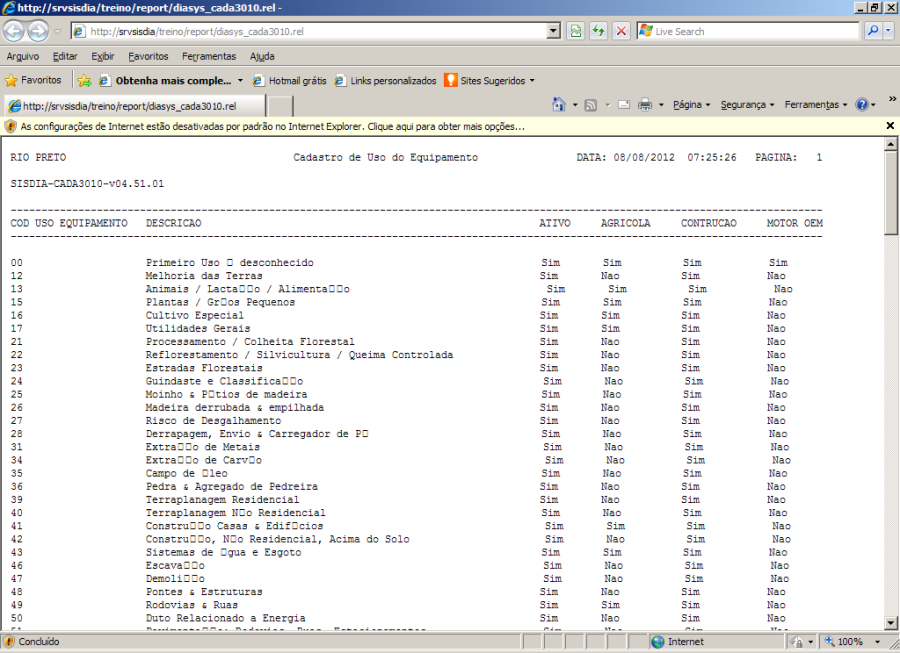The width and height of the screenshot is (900, 653).
Task: Click the browser Back arrow button
Action: coord(14,31)
